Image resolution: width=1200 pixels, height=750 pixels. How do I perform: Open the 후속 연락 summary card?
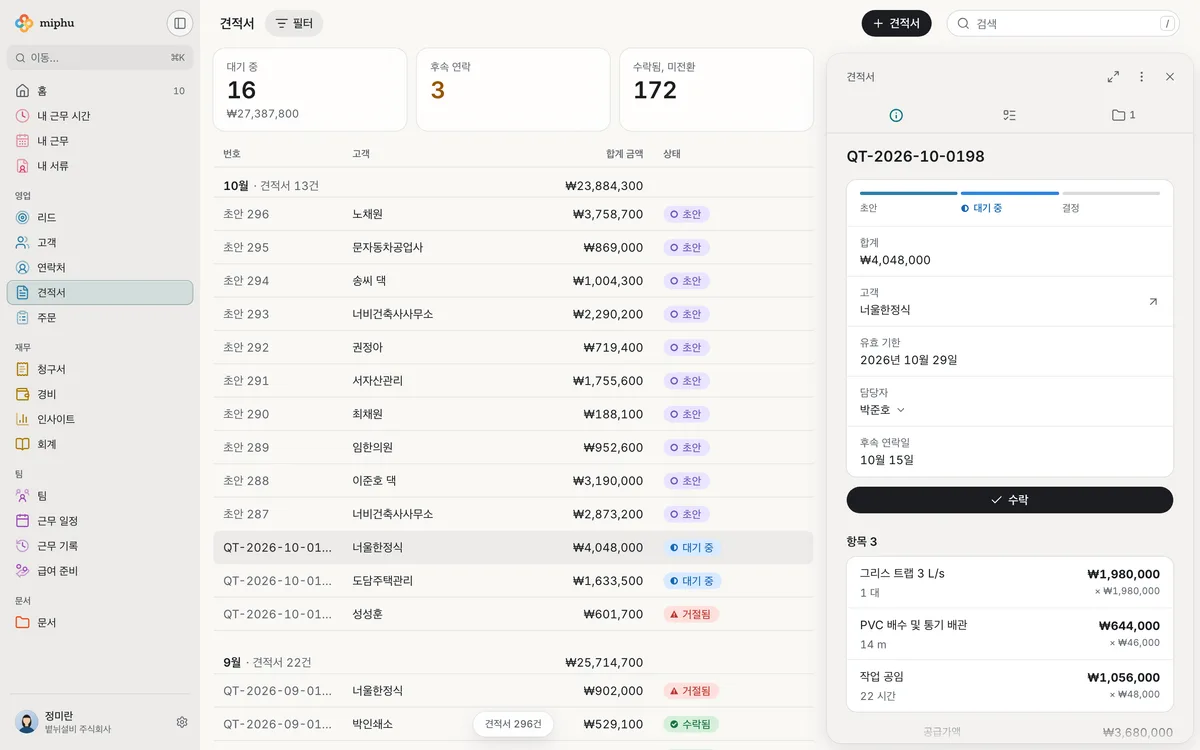pos(513,89)
